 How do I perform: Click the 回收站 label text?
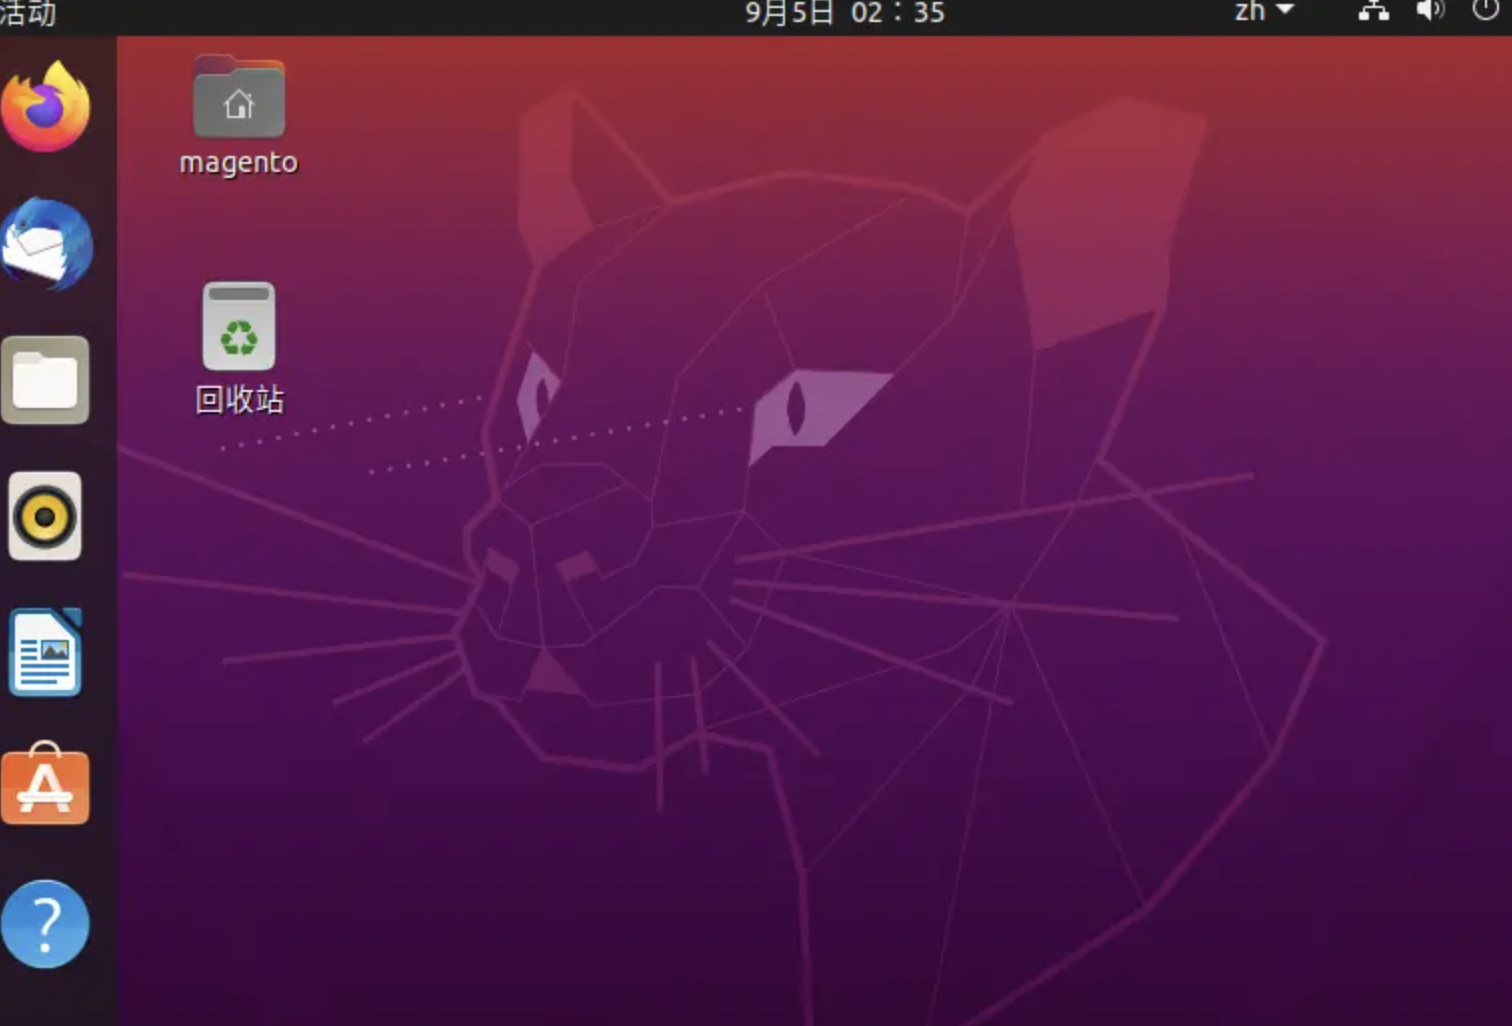pyautogui.click(x=239, y=400)
